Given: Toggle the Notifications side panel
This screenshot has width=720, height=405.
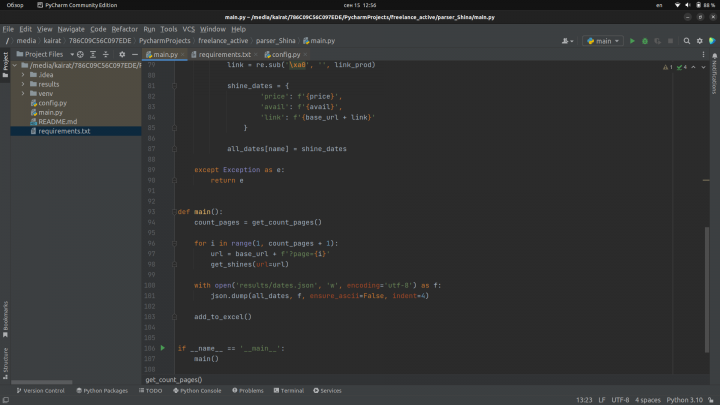Looking at the screenshot, I should [x=715, y=75].
